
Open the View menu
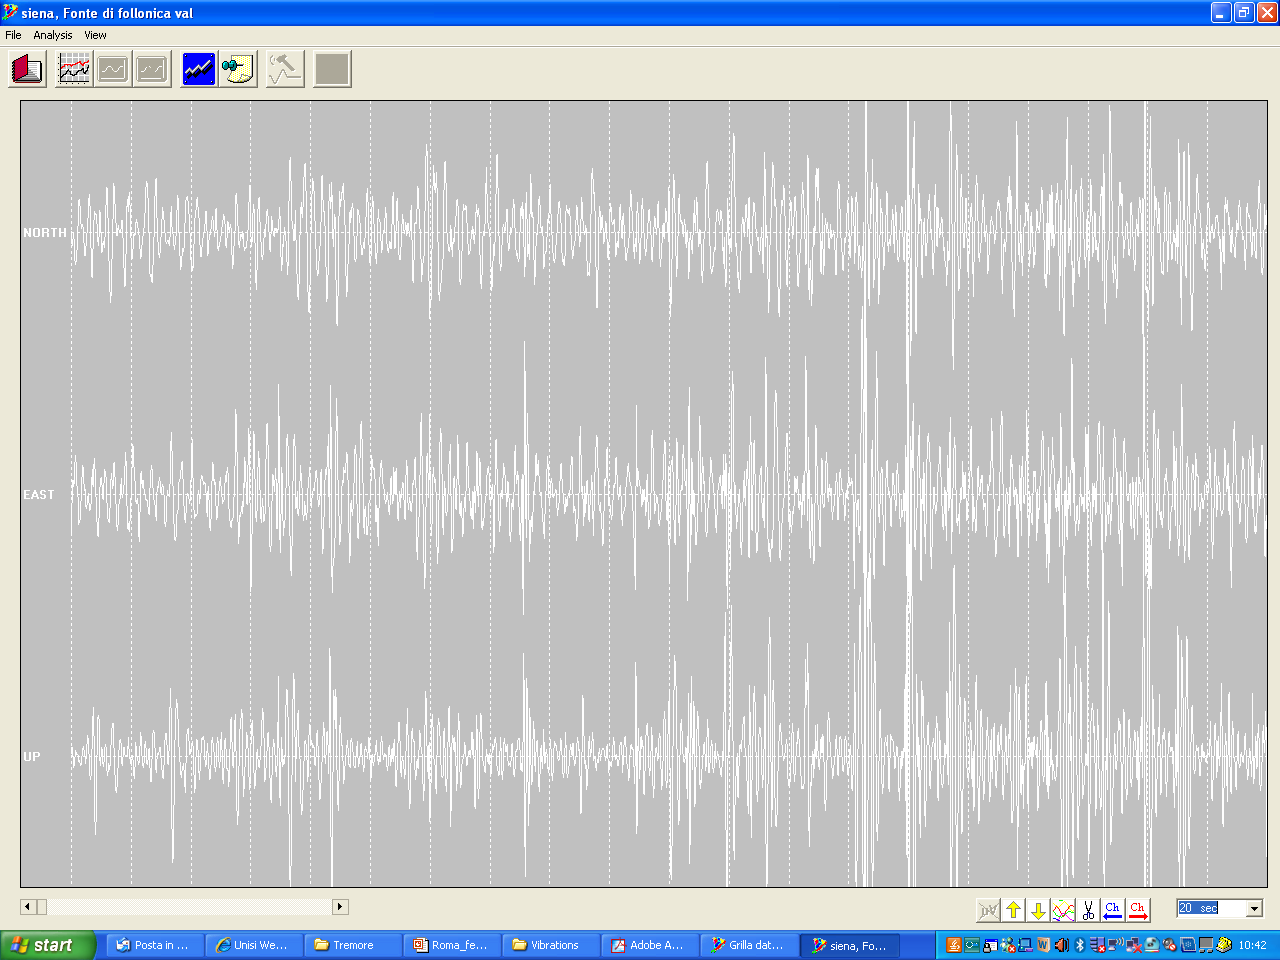(x=95, y=35)
